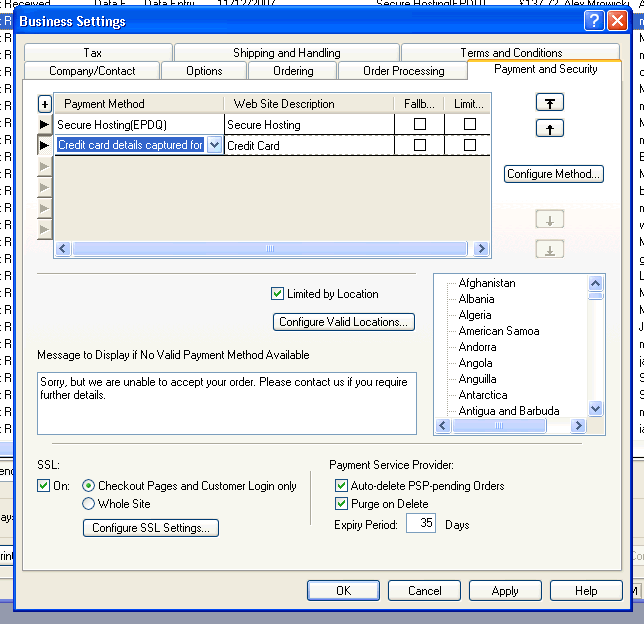Select the Secure Hosting row arrow marker
The image size is (644, 624).
tap(44, 125)
